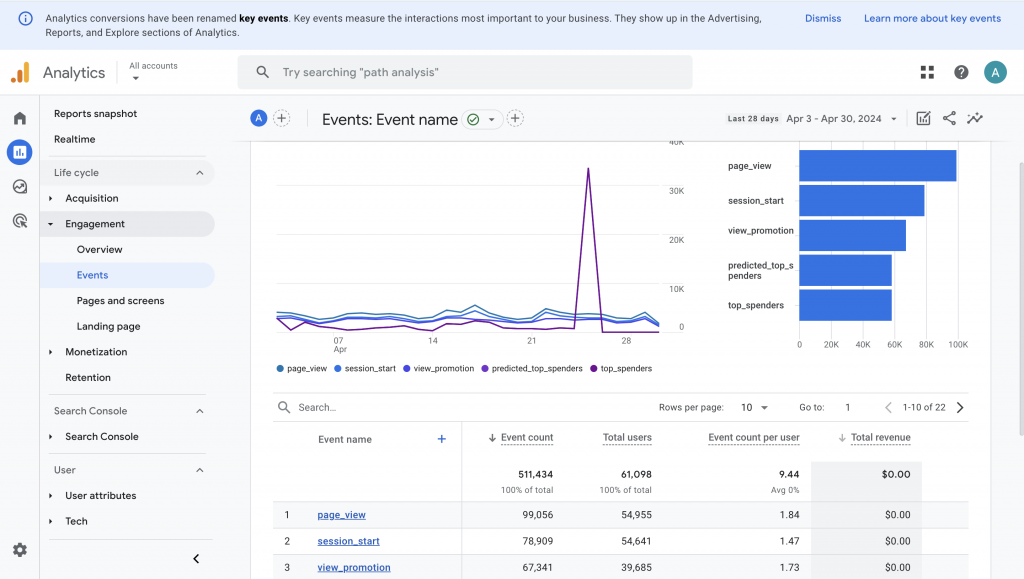Open the page_view event link
This screenshot has width=1024, height=579.
(x=341, y=515)
